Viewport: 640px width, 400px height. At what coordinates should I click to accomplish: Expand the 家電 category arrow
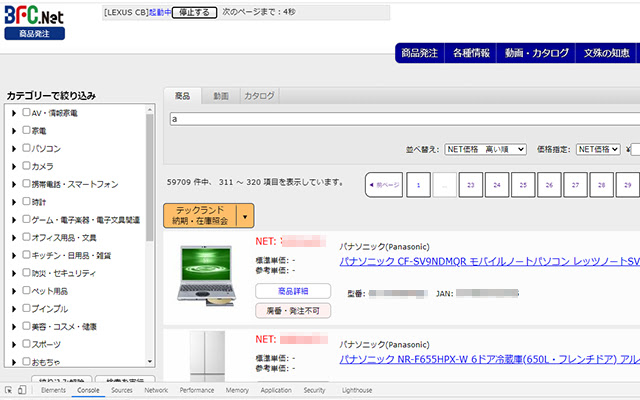click(x=14, y=131)
